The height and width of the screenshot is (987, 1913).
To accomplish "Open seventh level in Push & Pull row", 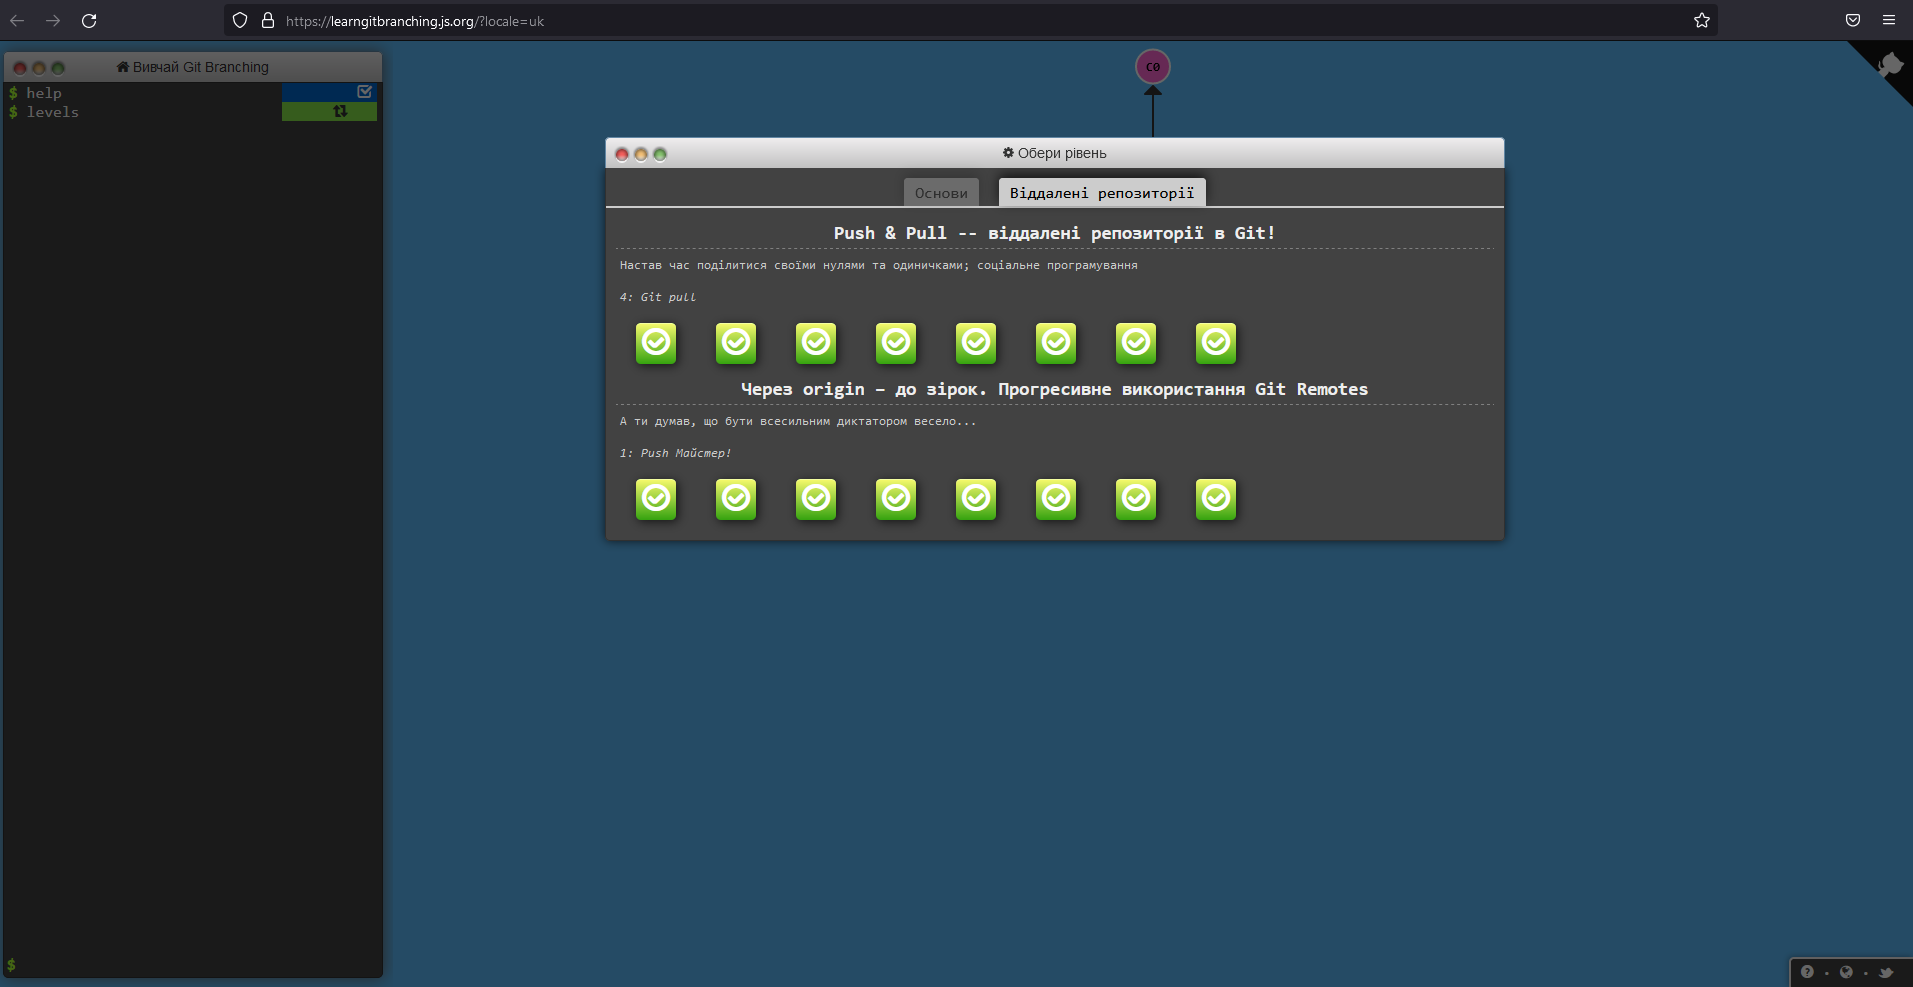I will tap(1136, 343).
